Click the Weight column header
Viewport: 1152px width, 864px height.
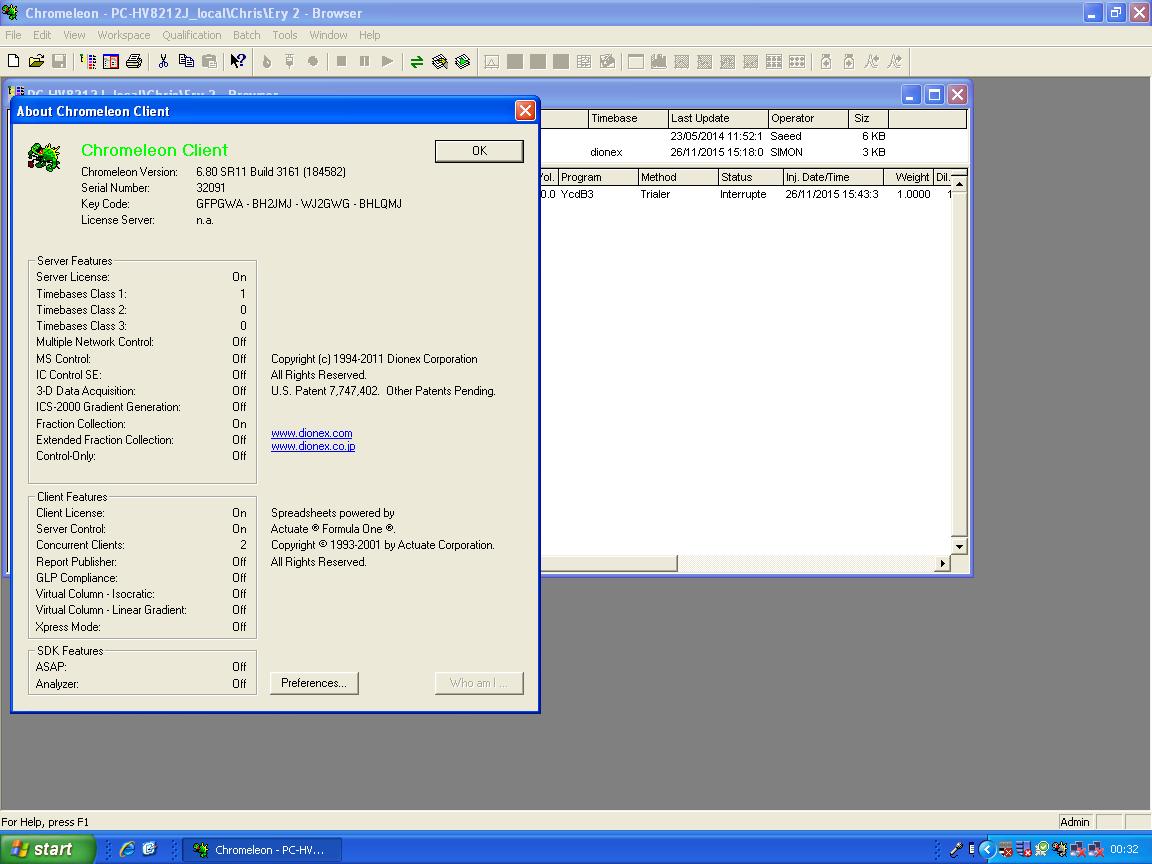[x=908, y=177]
